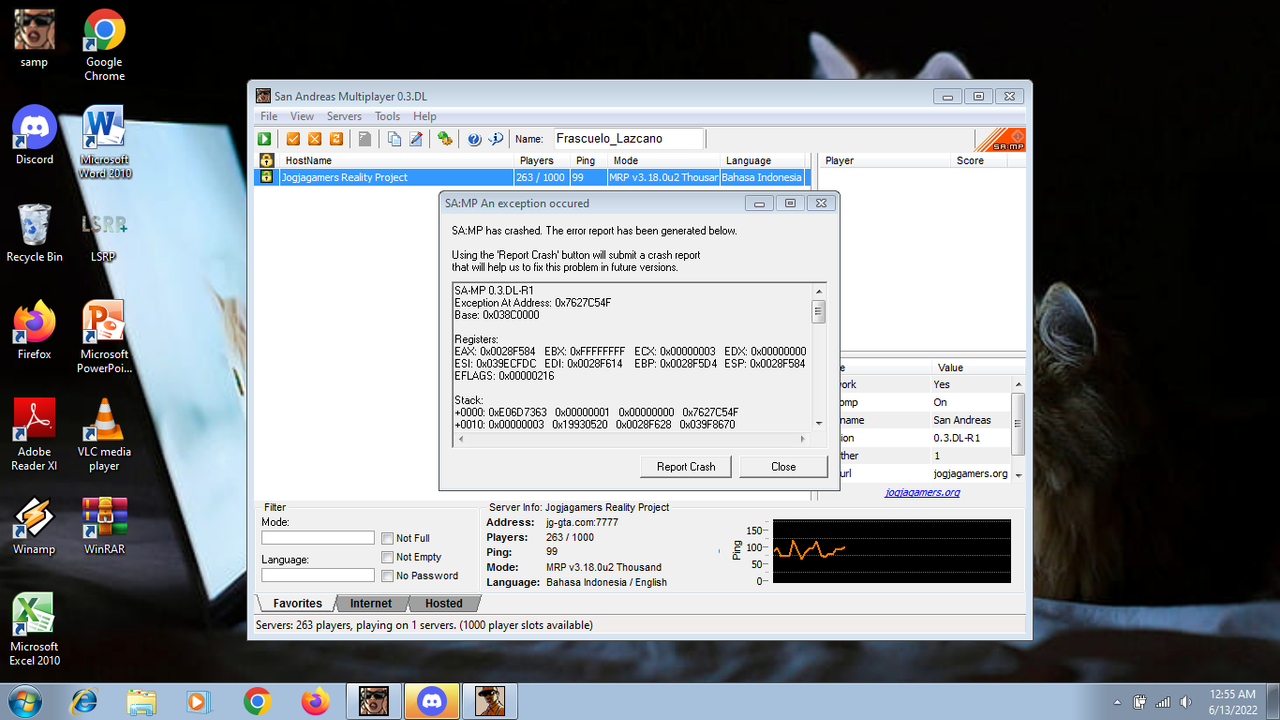Image resolution: width=1280 pixels, height=720 pixels.
Task: Open Windows Explorer from the taskbar
Action: point(142,701)
